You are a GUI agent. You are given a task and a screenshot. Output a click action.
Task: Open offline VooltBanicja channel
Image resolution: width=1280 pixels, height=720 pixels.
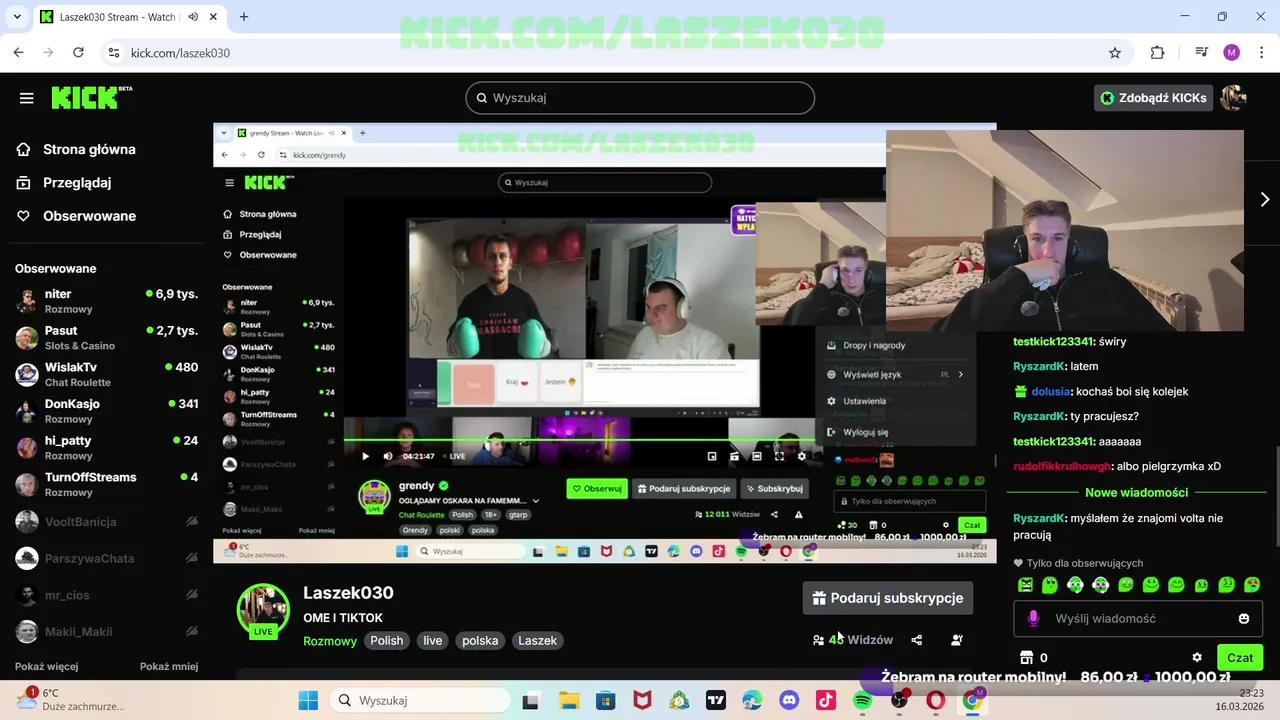coord(105,521)
